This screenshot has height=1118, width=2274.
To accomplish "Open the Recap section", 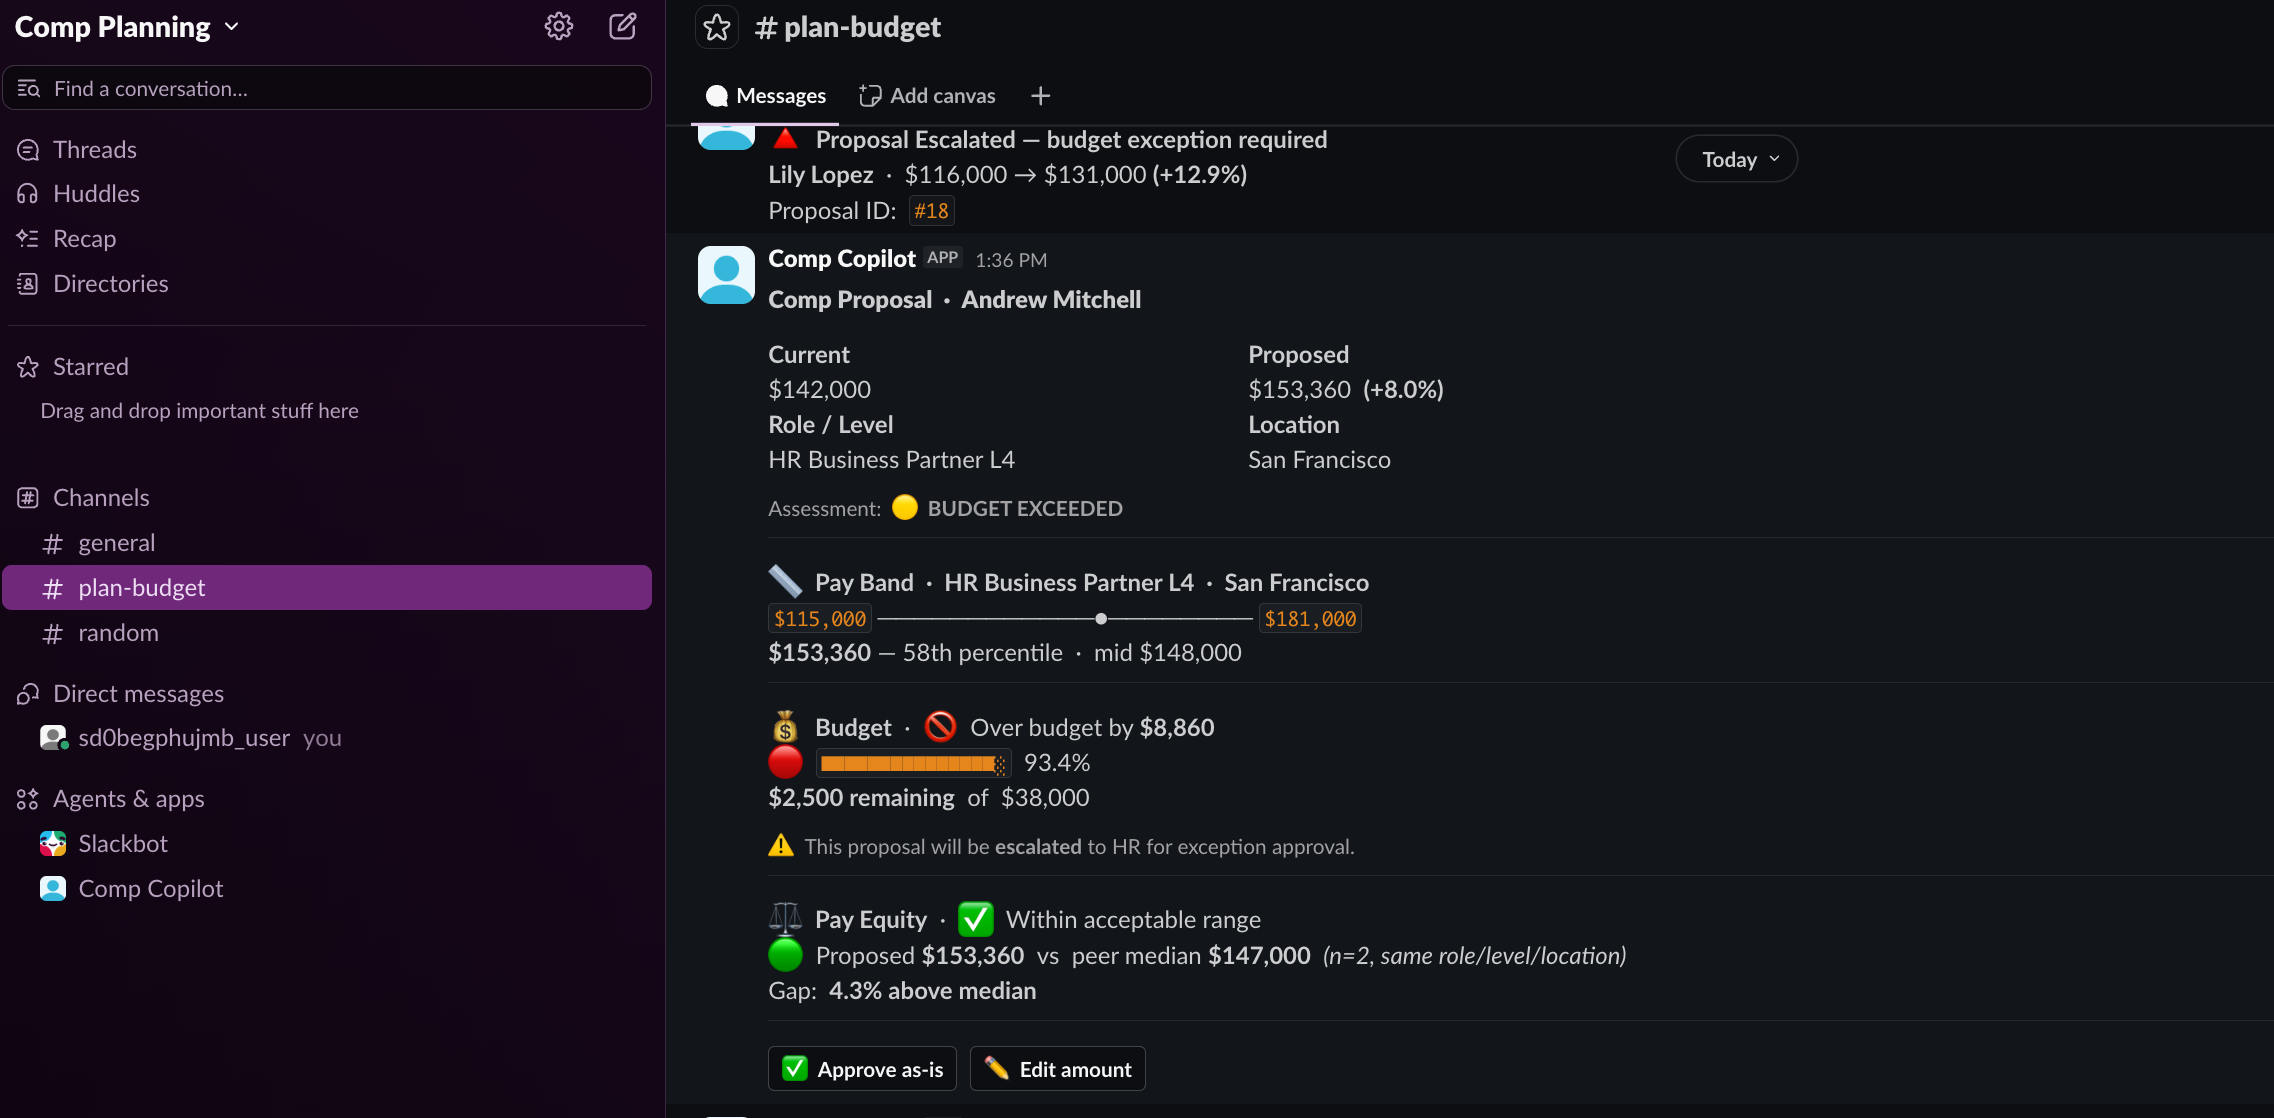I will (x=84, y=238).
